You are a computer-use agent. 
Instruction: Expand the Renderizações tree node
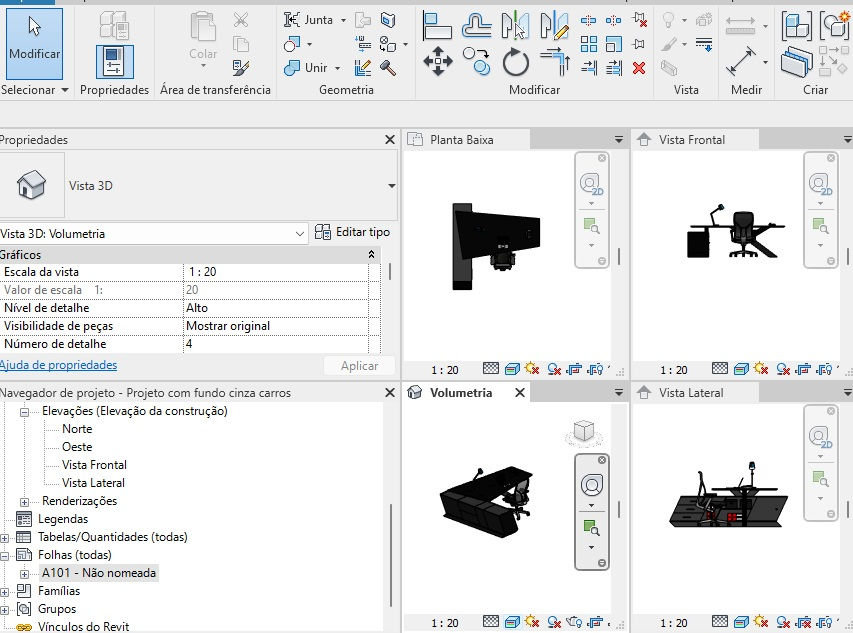click(x=24, y=502)
